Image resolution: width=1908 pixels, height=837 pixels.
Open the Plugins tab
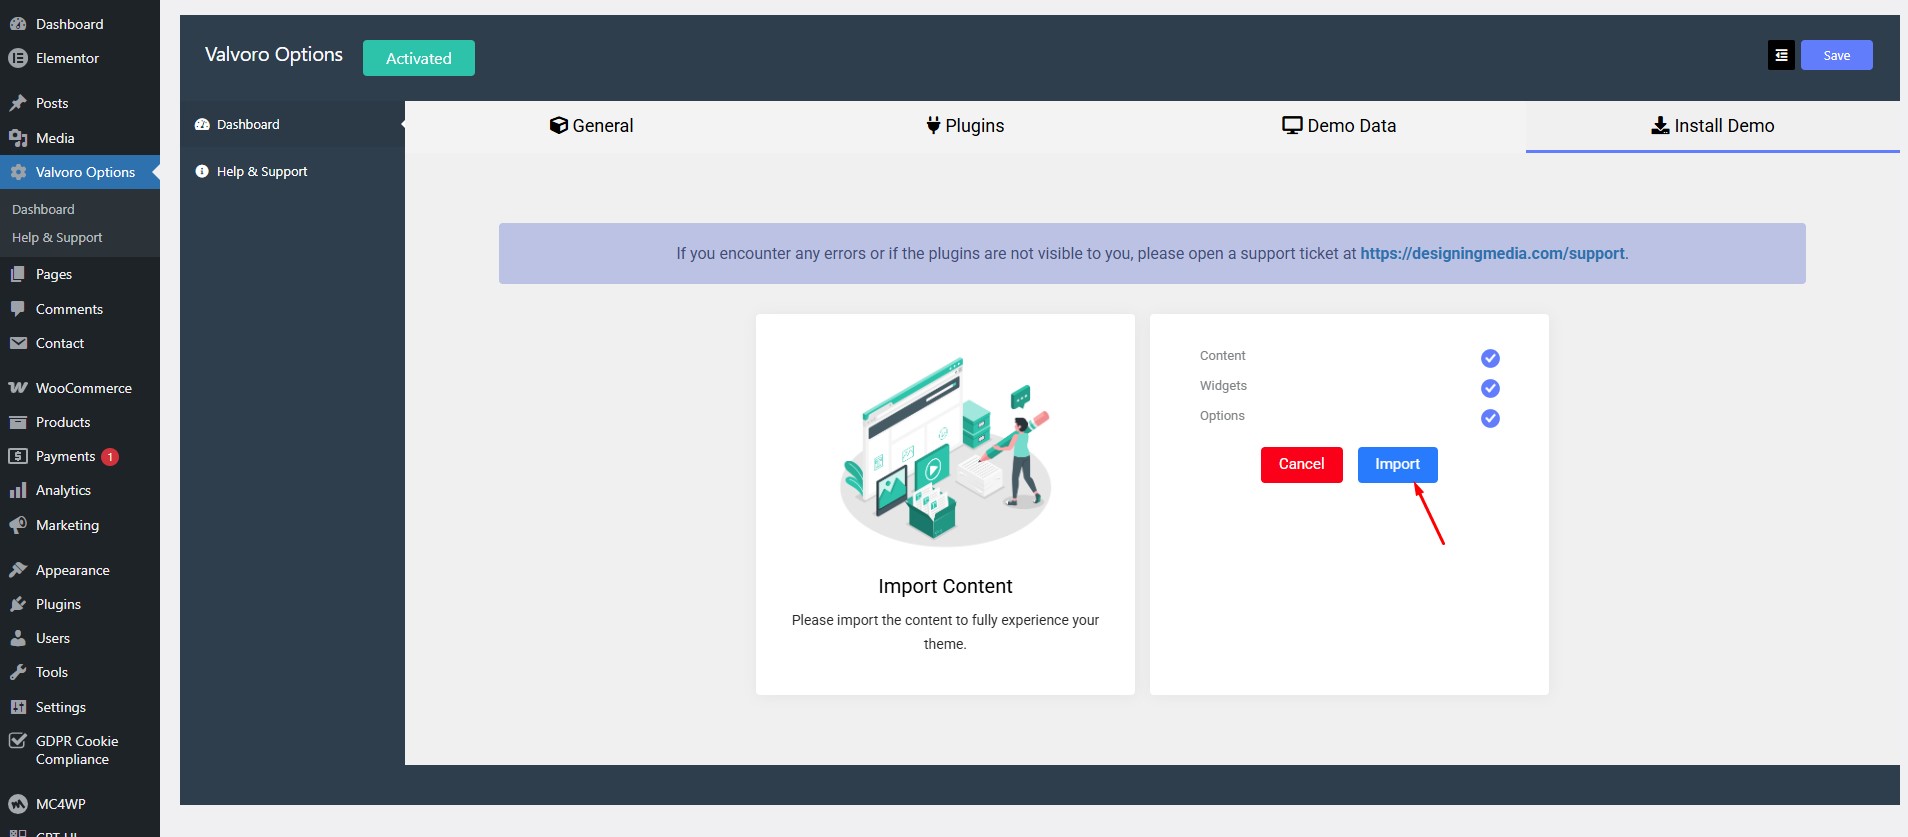(965, 126)
